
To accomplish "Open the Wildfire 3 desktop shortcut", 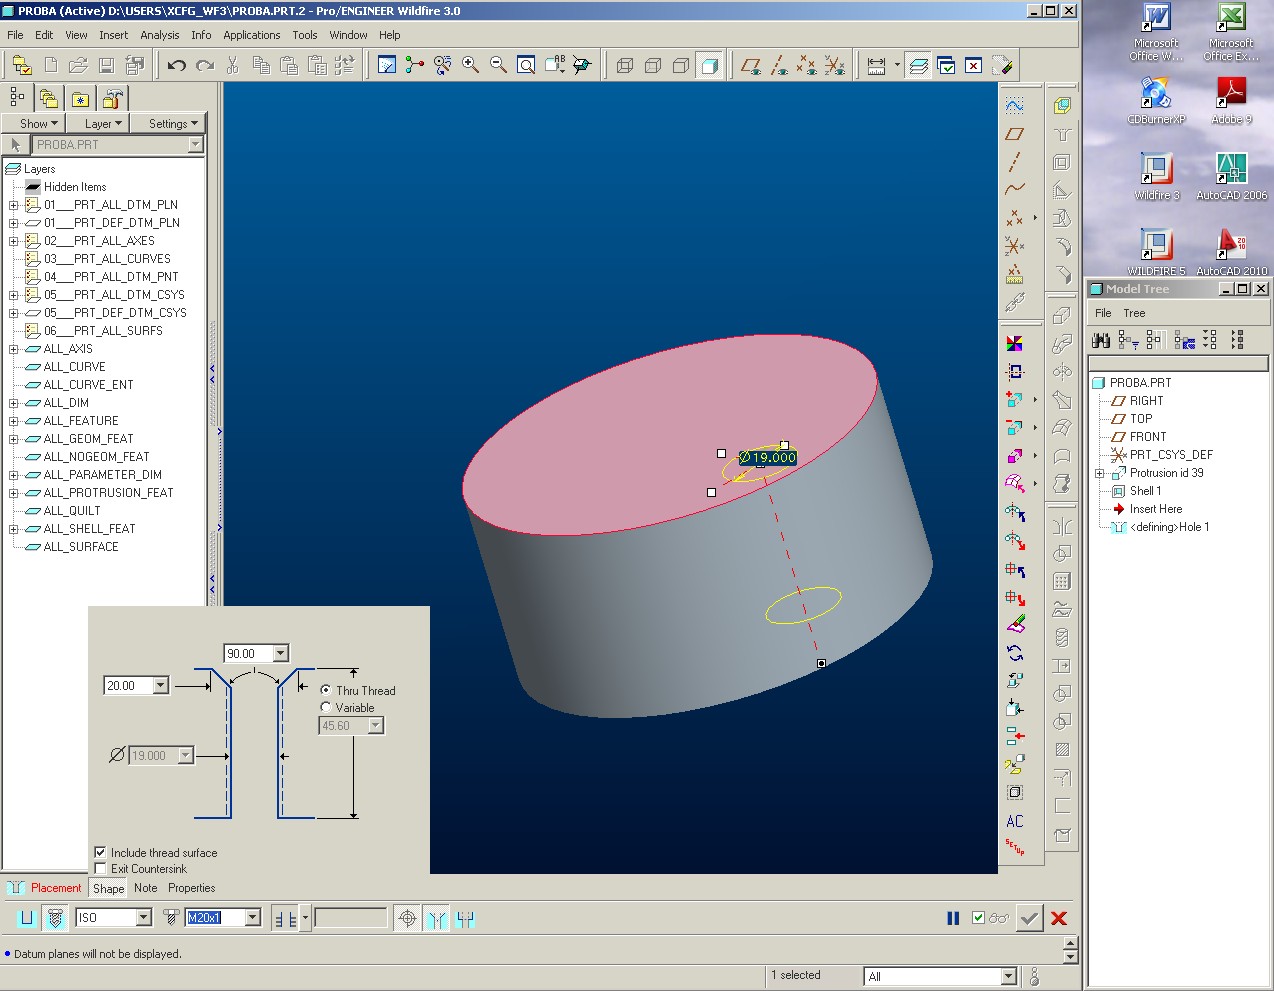I will (x=1156, y=176).
